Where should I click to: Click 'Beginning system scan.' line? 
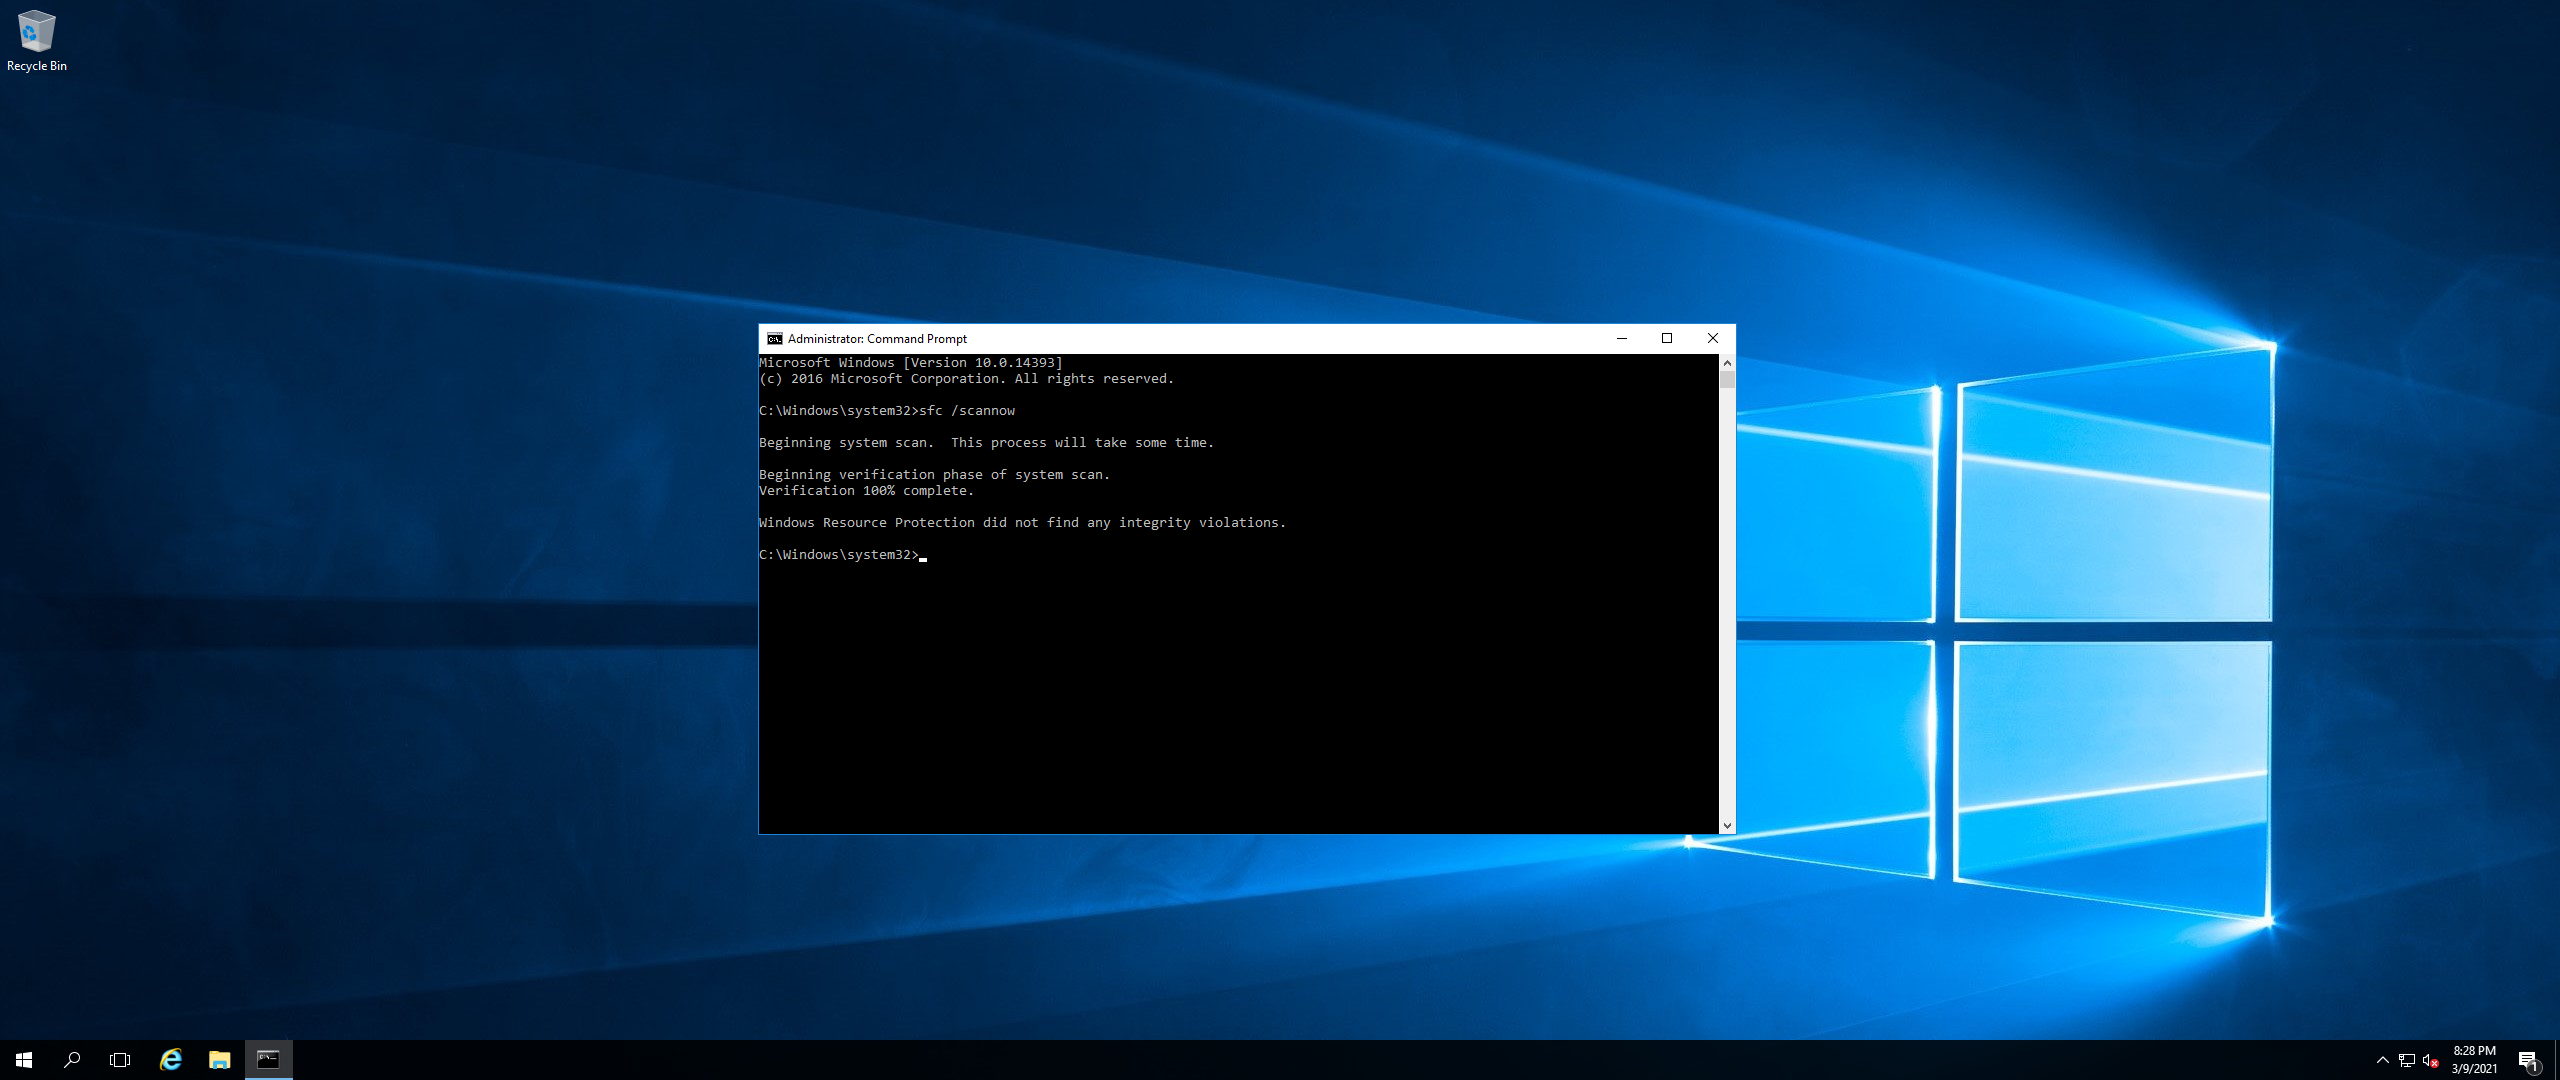(x=986, y=443)
